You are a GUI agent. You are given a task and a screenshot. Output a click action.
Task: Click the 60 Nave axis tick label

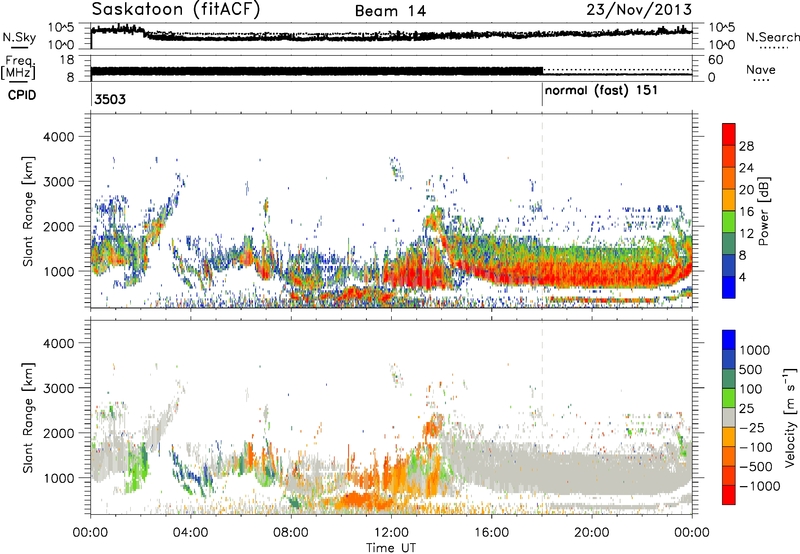[x=716, y=60]
